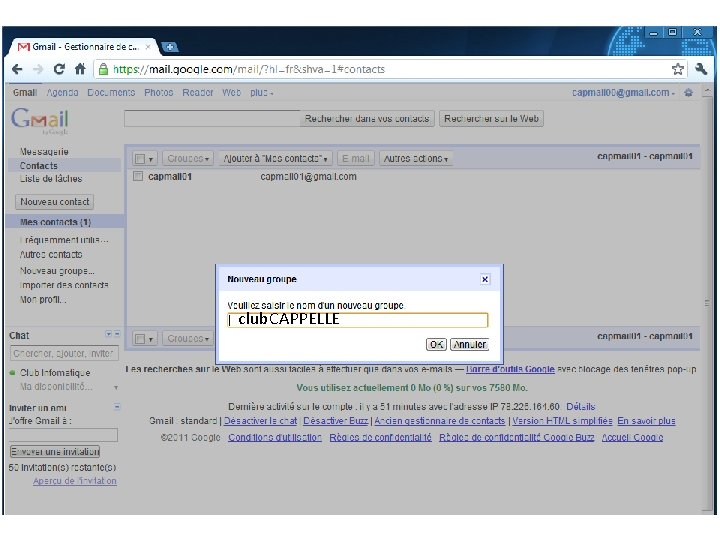Click Rechercher sur le Web button
The height and width of the screenshot is (540, 720).
(491, 119)
